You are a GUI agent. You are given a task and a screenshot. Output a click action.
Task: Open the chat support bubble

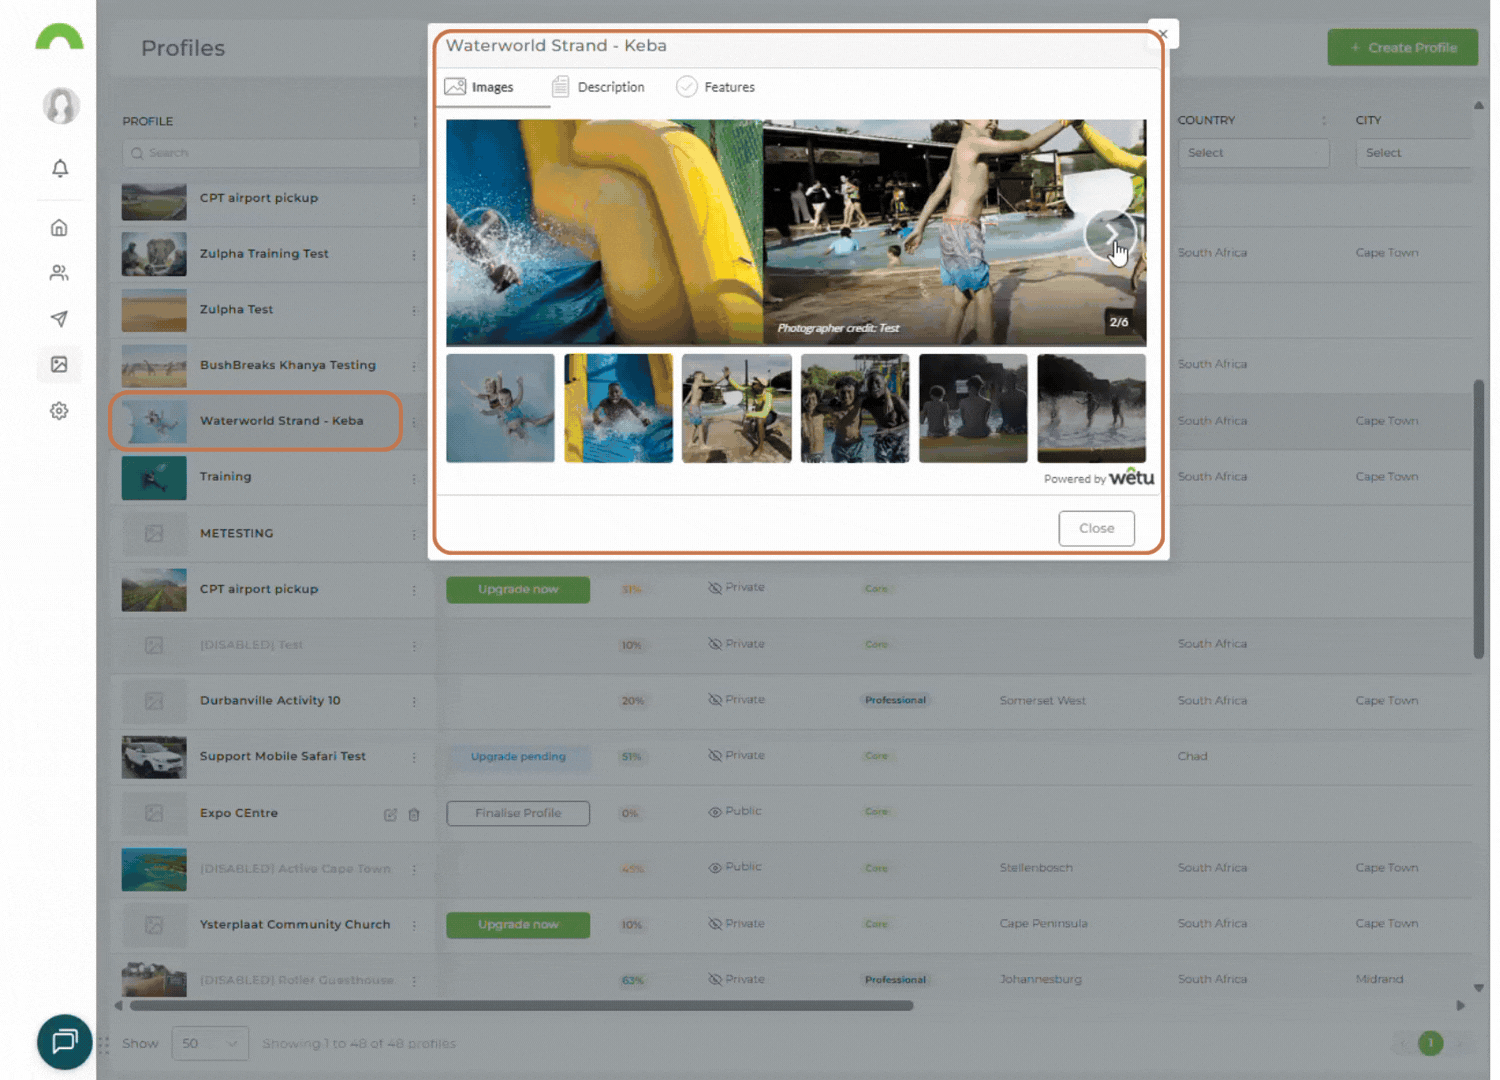(64, 1042)
